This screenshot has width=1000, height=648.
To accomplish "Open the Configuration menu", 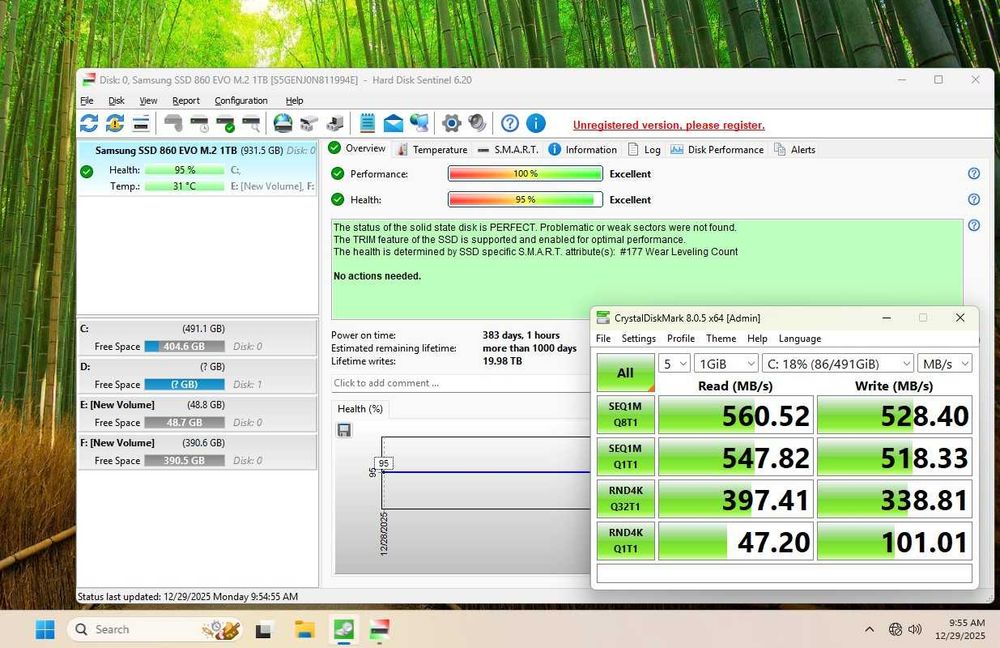I will point(241,101).
